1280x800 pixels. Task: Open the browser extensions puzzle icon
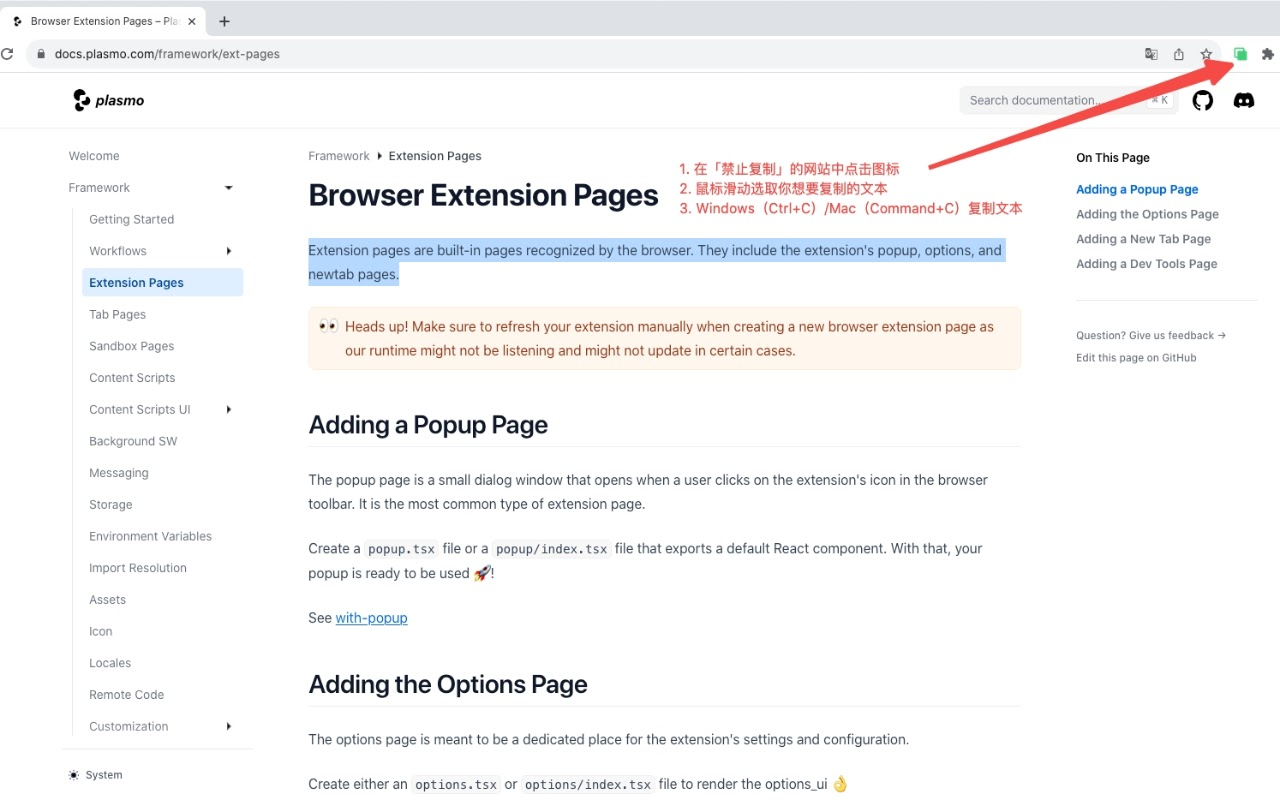pos(1268,54)
